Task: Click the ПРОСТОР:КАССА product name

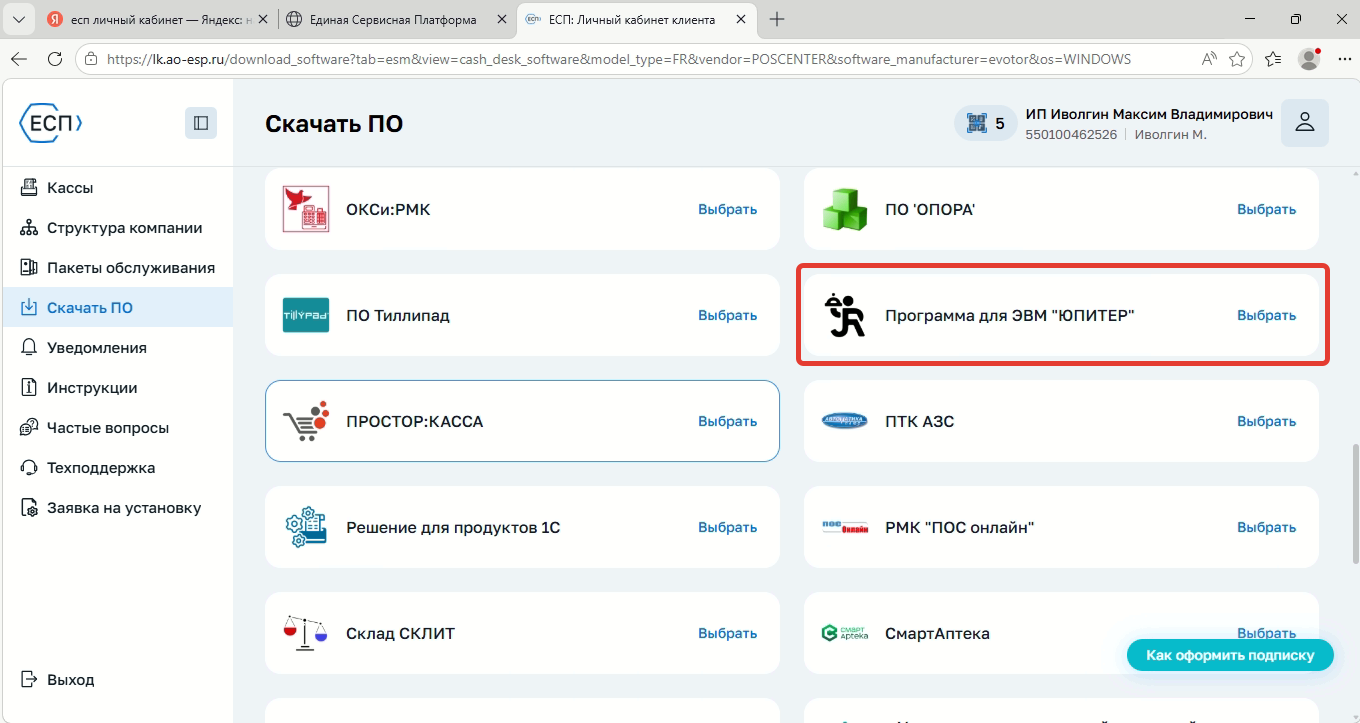Action: click(x=415, y=421)
